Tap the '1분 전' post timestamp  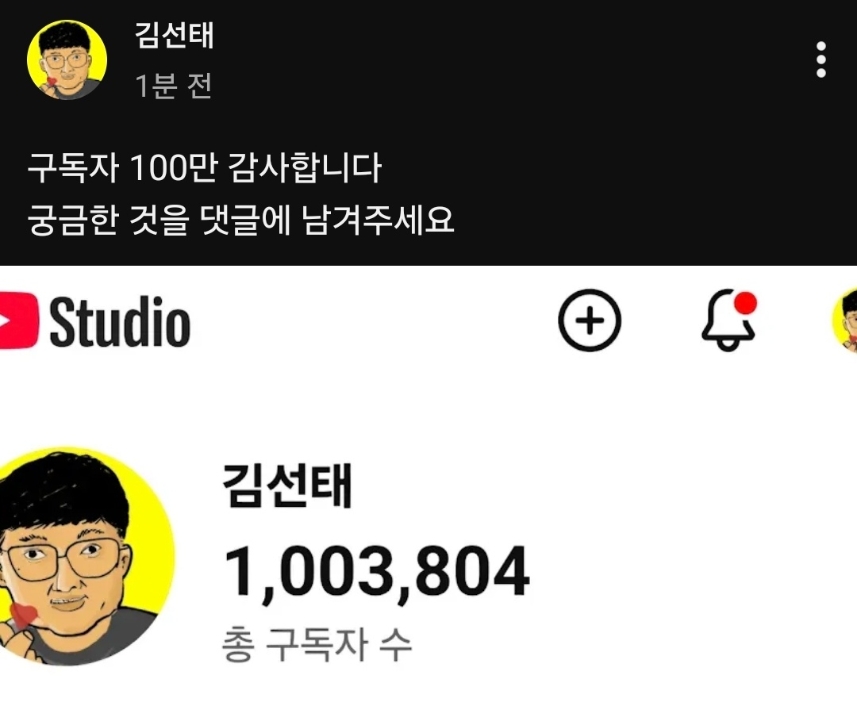pos(173,86)
